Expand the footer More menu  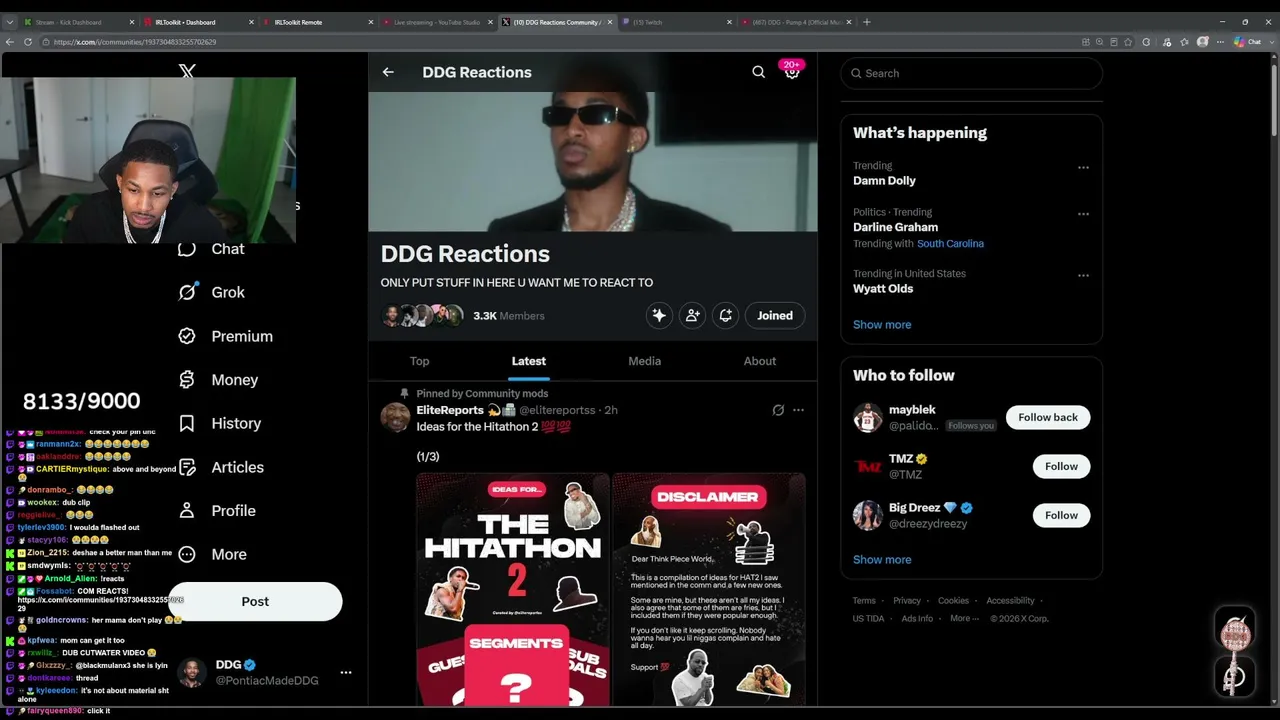pos(964,618)
